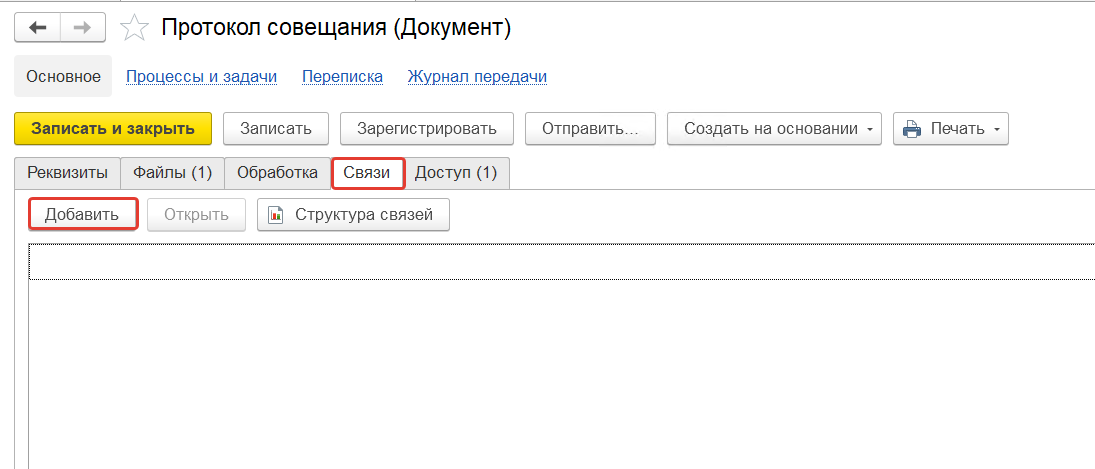Select the Связи tab
Image resolution: width=1095 pixels, height=469 pixels.
(x=367, y=172)
